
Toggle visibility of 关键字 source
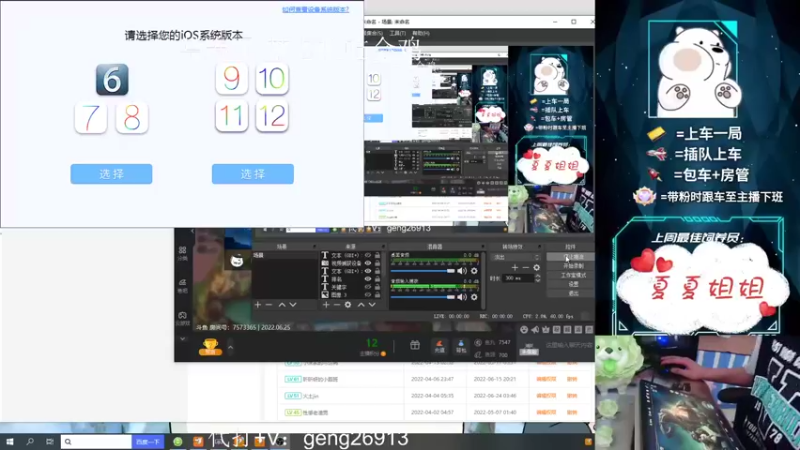(368, 287)
